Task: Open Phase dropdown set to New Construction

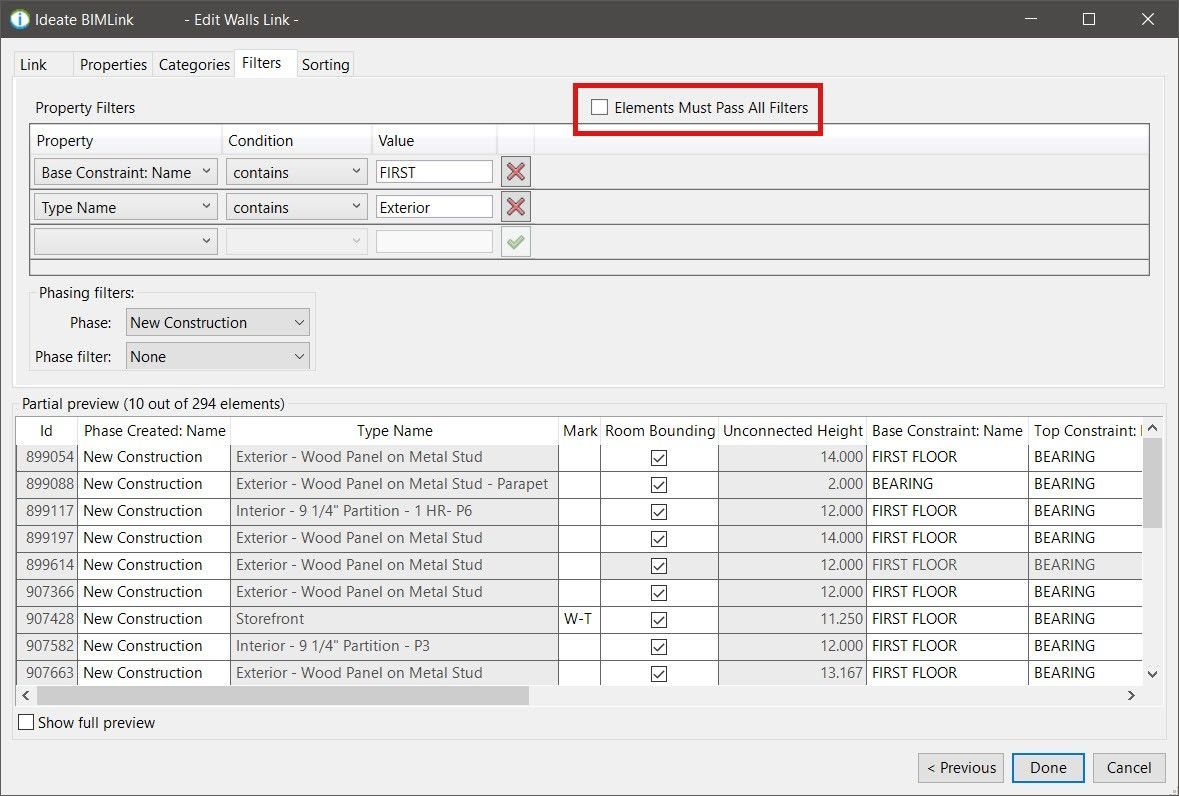Action: [217, 322]
